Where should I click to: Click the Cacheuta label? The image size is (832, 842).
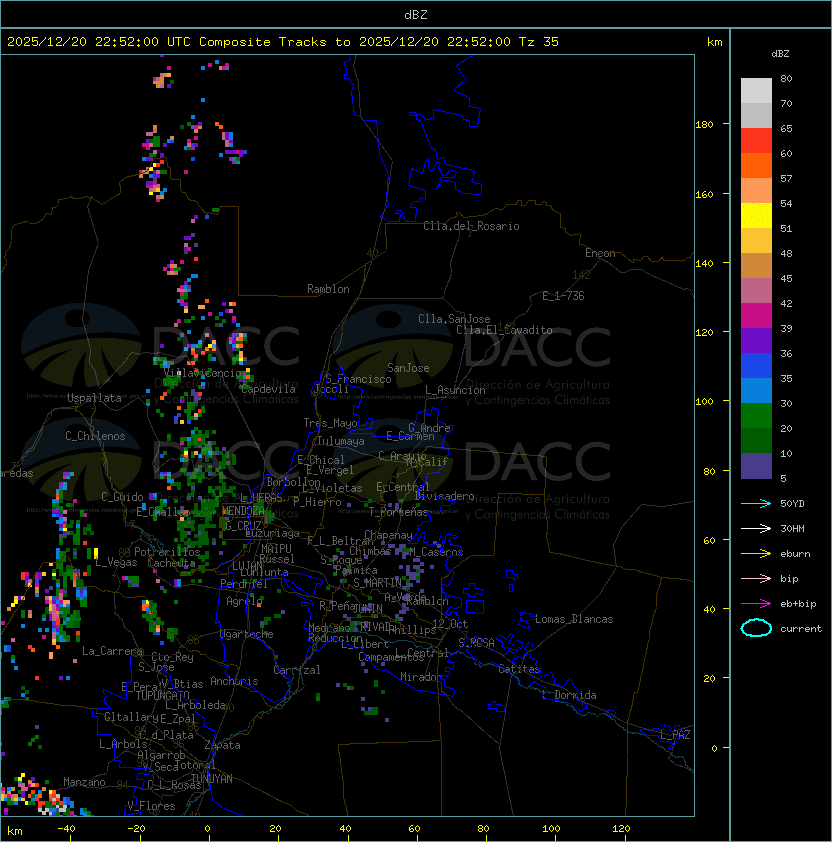tap(171, 563)
